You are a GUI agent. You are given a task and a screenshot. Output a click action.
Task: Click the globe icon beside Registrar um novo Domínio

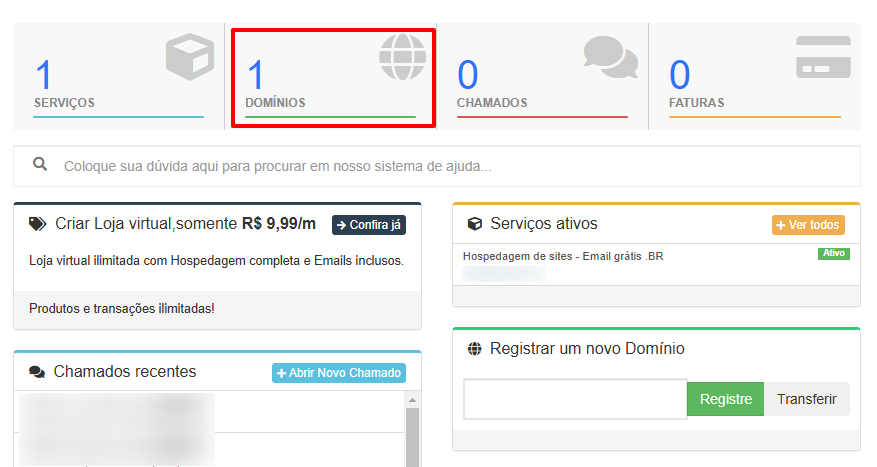tap(475, 349)
